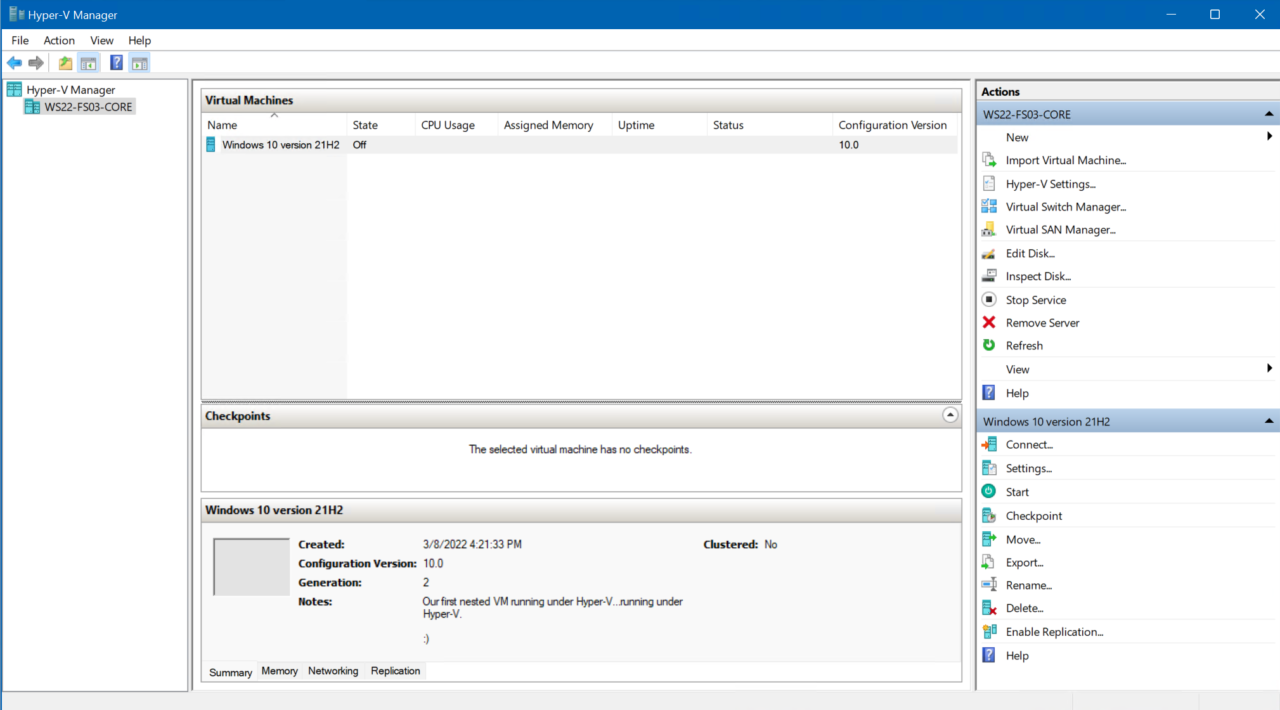Click the Enable Replication icon
Image resolution: width=1280 pixels, height=710 pixels.
pos(989,632)
